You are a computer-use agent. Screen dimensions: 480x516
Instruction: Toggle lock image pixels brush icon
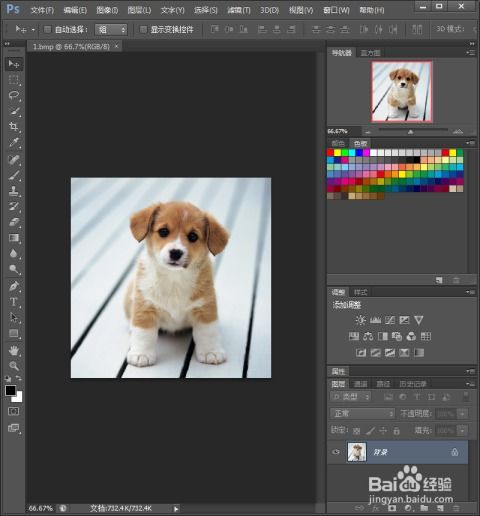click(x=370, y=431)
